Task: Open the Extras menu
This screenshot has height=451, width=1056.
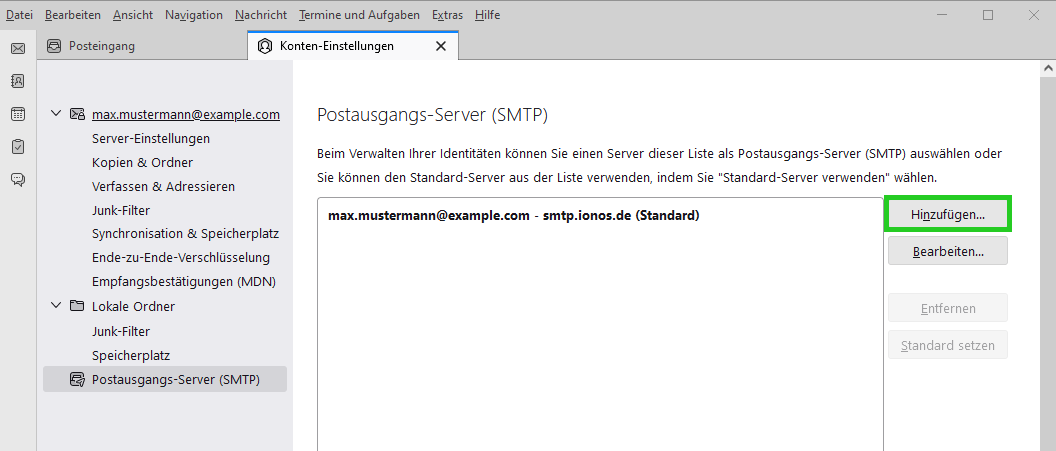Action: click(448, 15)
